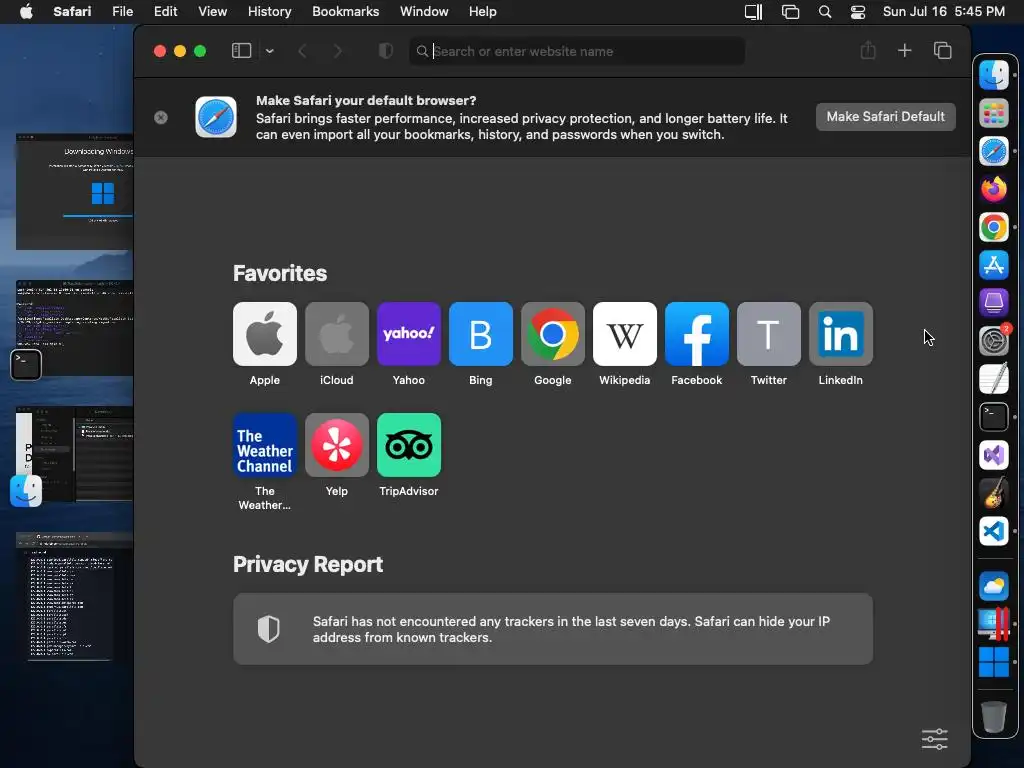Open App Store from the Dock
1024x768 pixels.
[993, 265]
